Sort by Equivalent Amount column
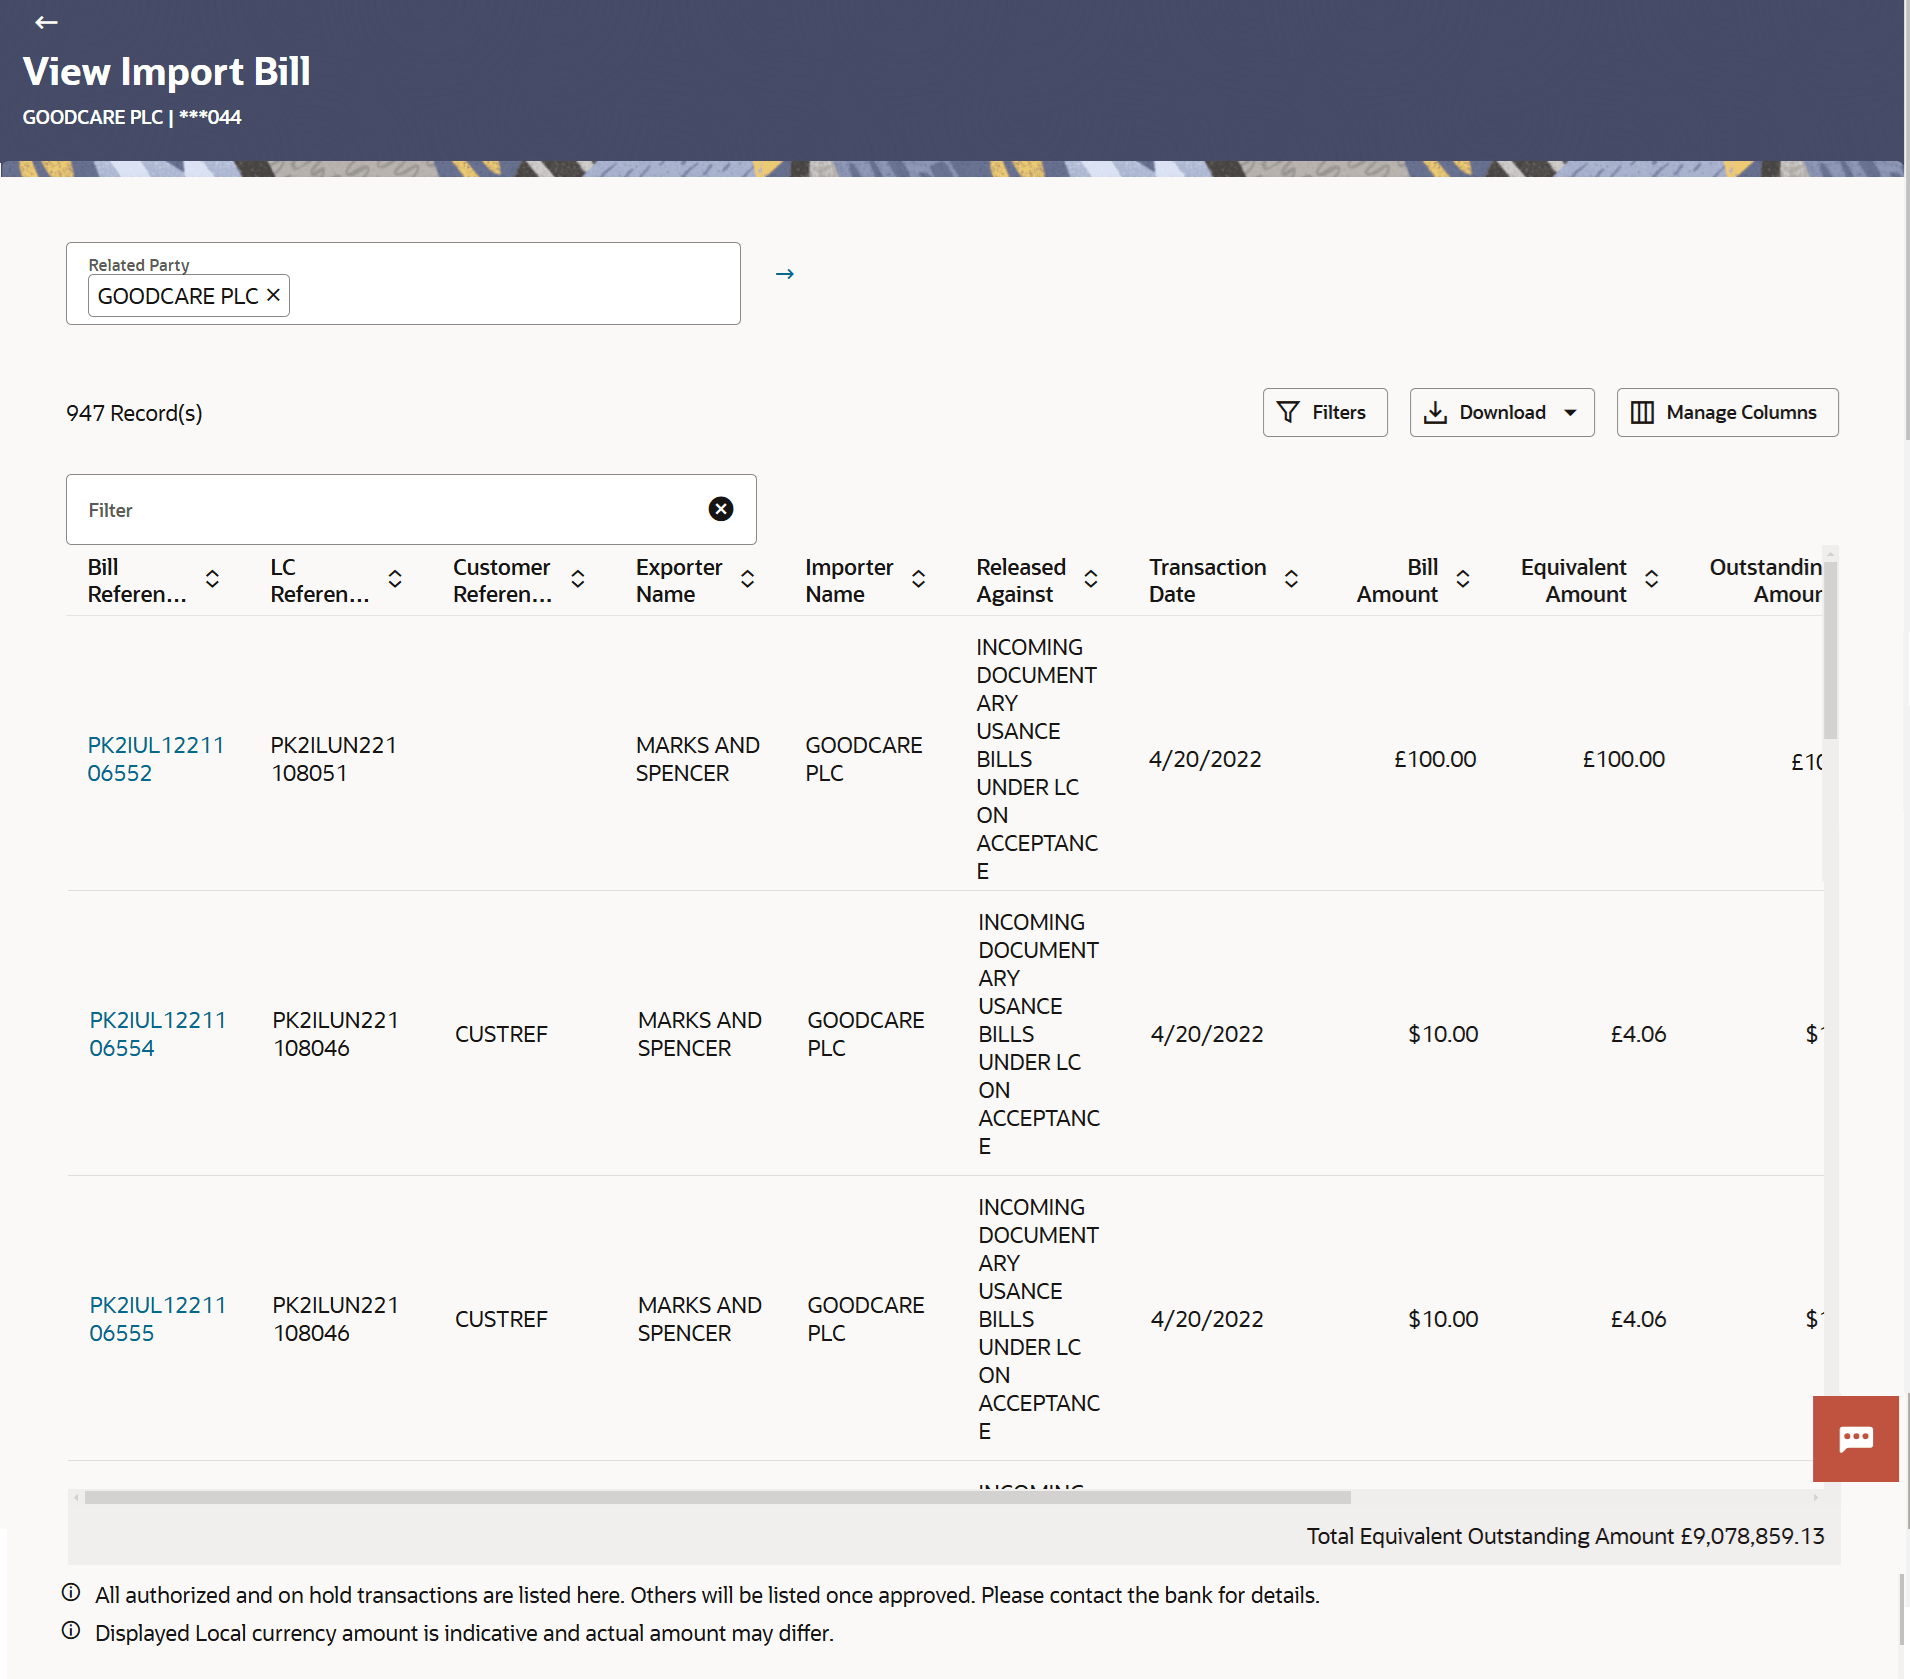This screenshot has height=1679, width=1910. pyautogui.click(x=1652, y=579)
